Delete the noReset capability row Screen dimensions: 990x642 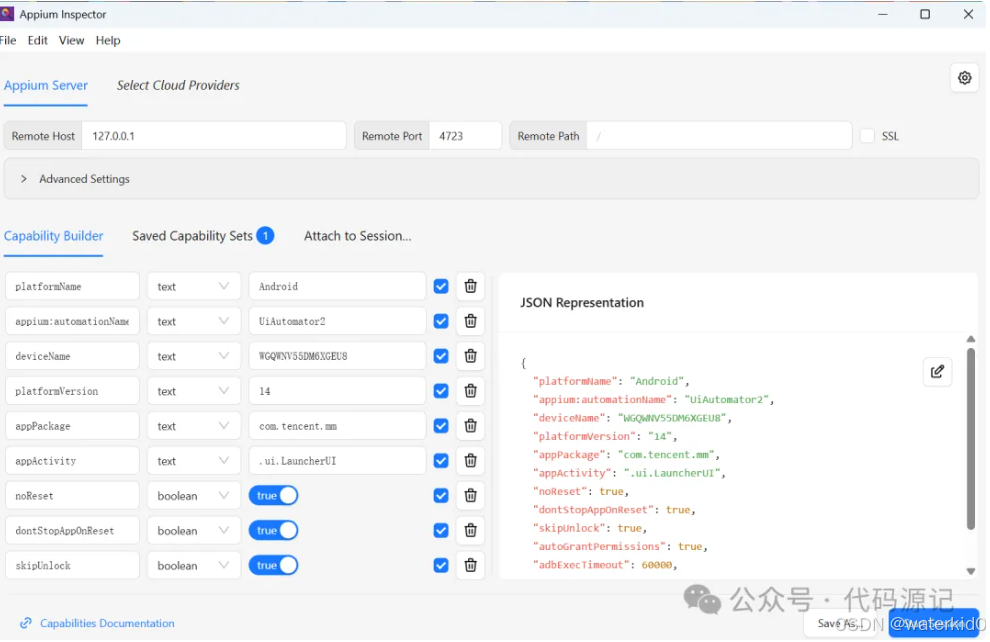pyautogui.click(x=472, y=497)
